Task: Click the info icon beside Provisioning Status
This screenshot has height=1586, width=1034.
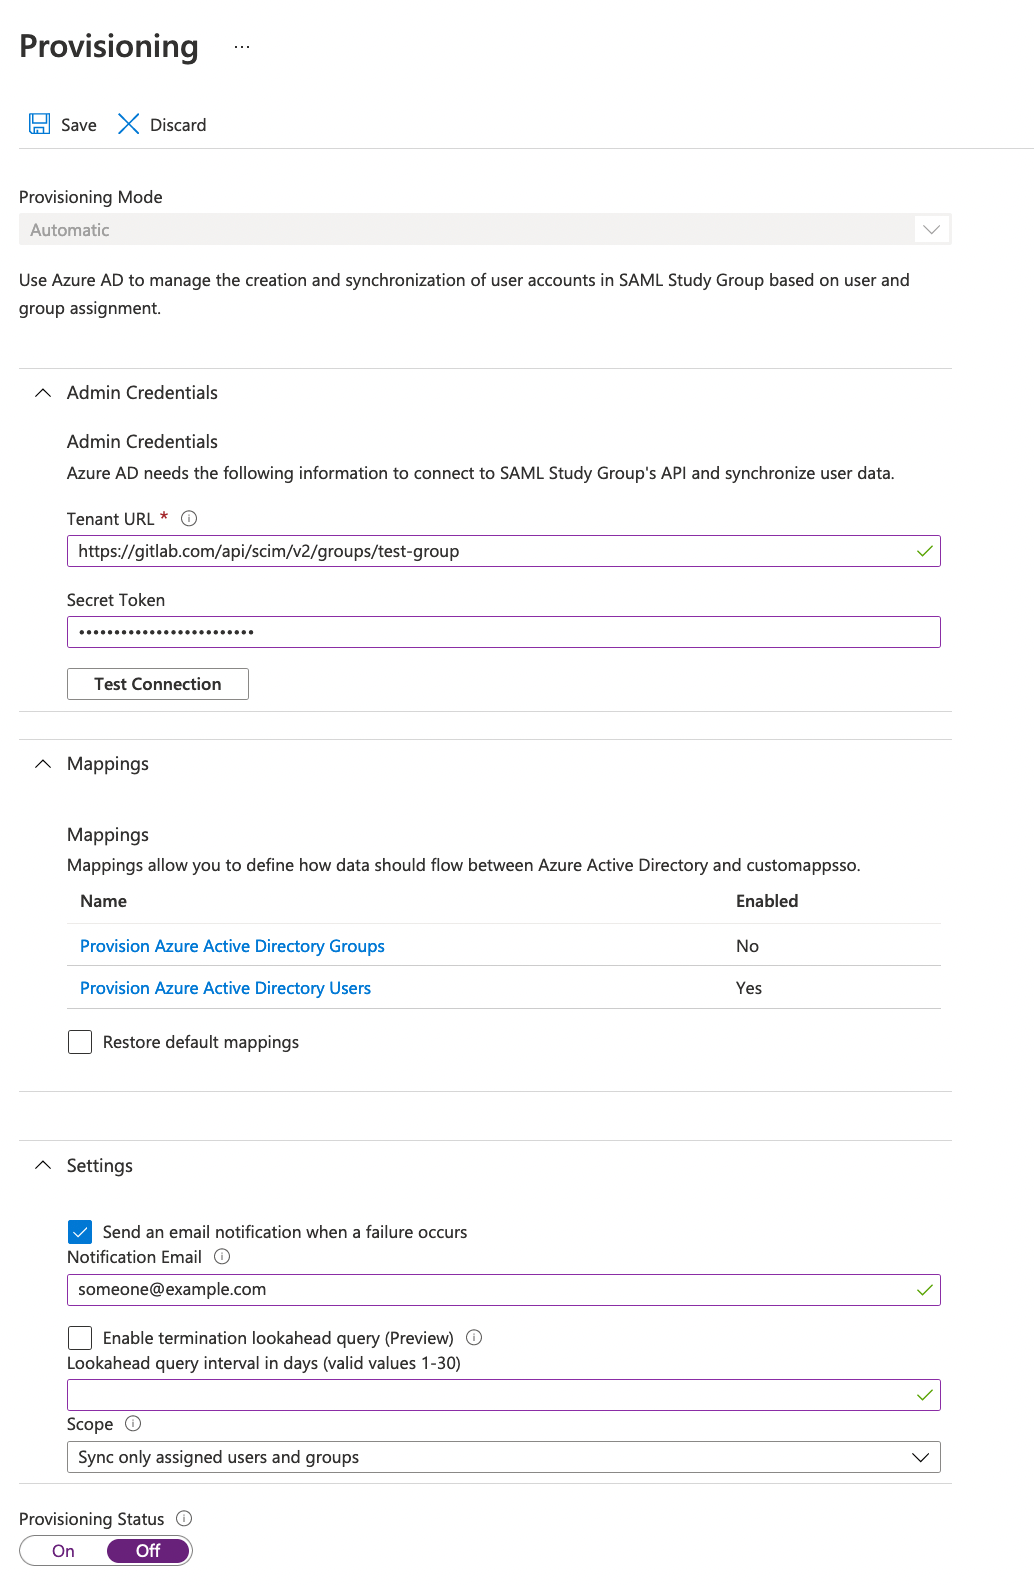Action: [x=183, y=1518]
